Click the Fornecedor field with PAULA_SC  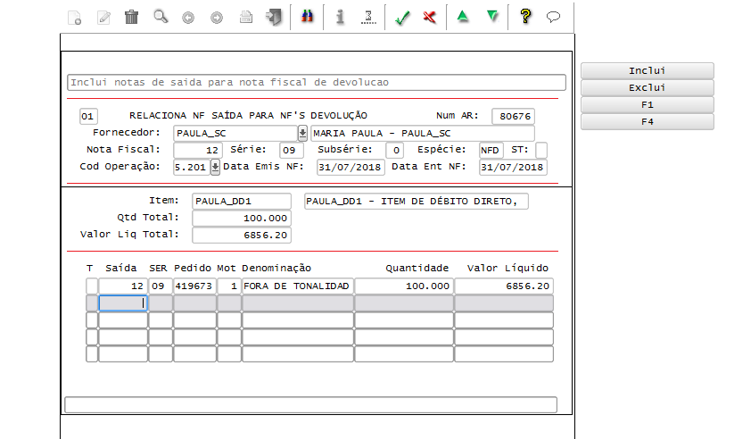(x=236, y=133)
